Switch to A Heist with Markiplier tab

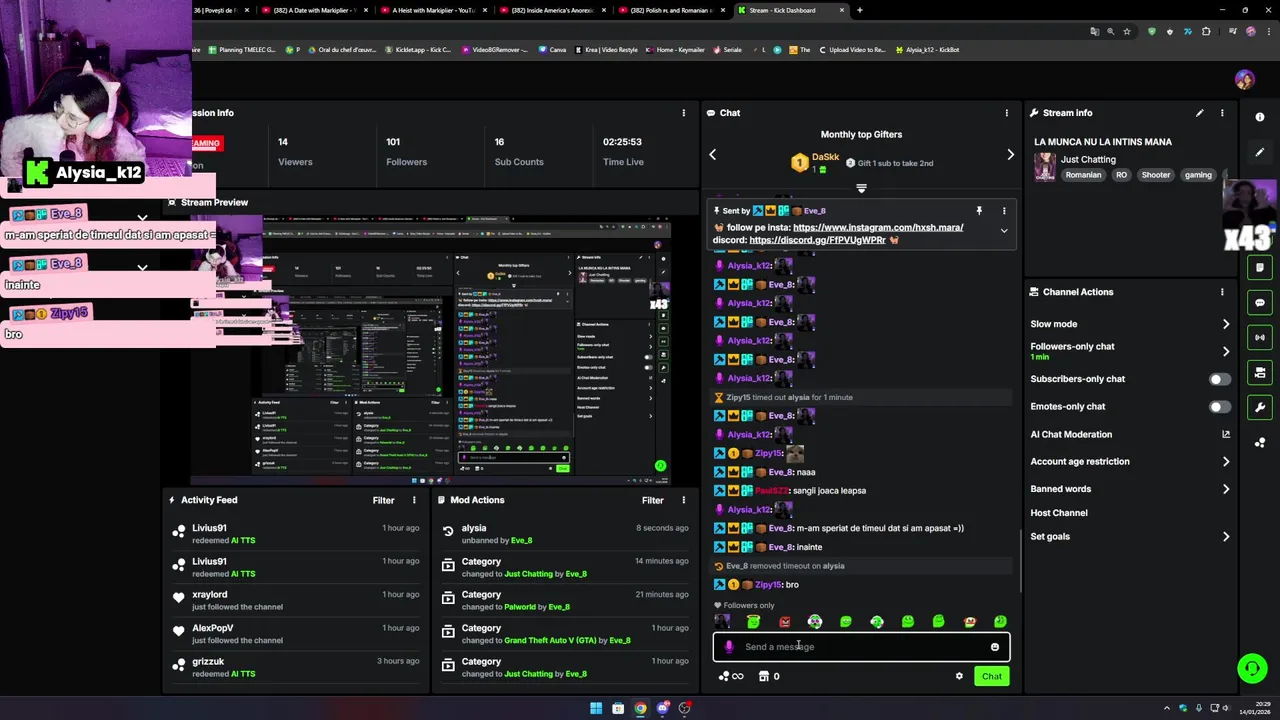click(434, 10)
